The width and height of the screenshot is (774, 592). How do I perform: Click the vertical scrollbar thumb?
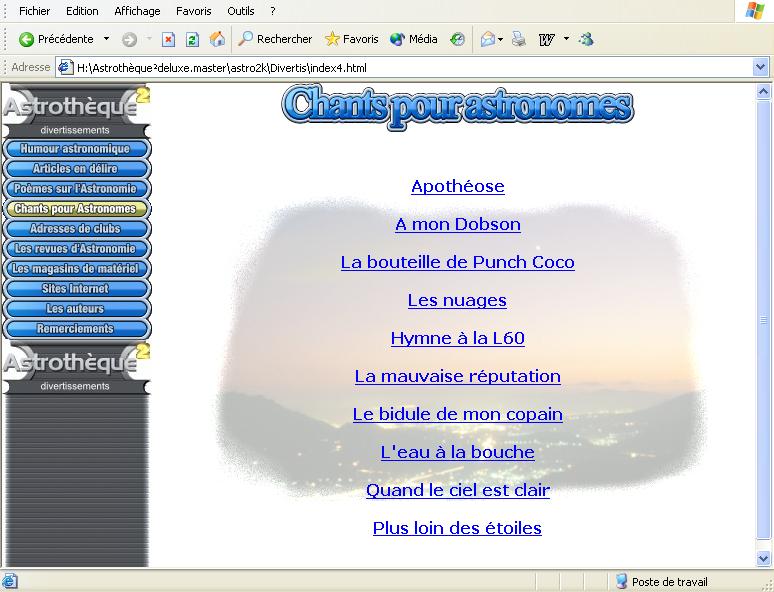tap(763, 319)
